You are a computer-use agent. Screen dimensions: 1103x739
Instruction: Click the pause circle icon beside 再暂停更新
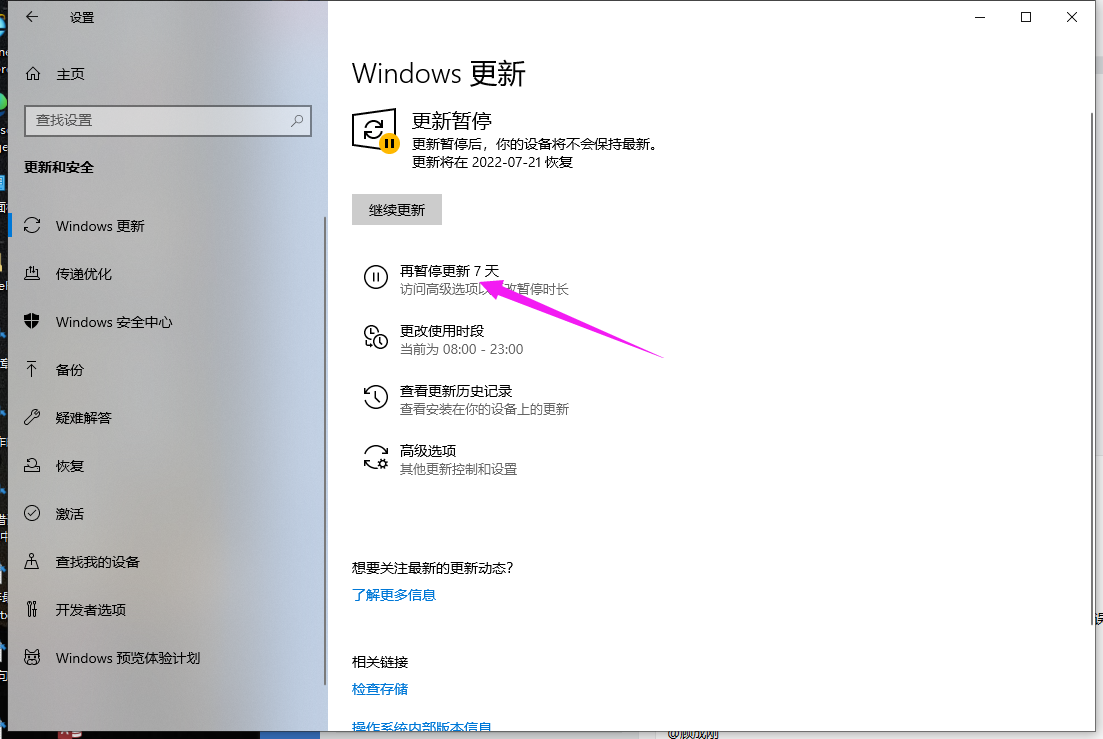376,277
